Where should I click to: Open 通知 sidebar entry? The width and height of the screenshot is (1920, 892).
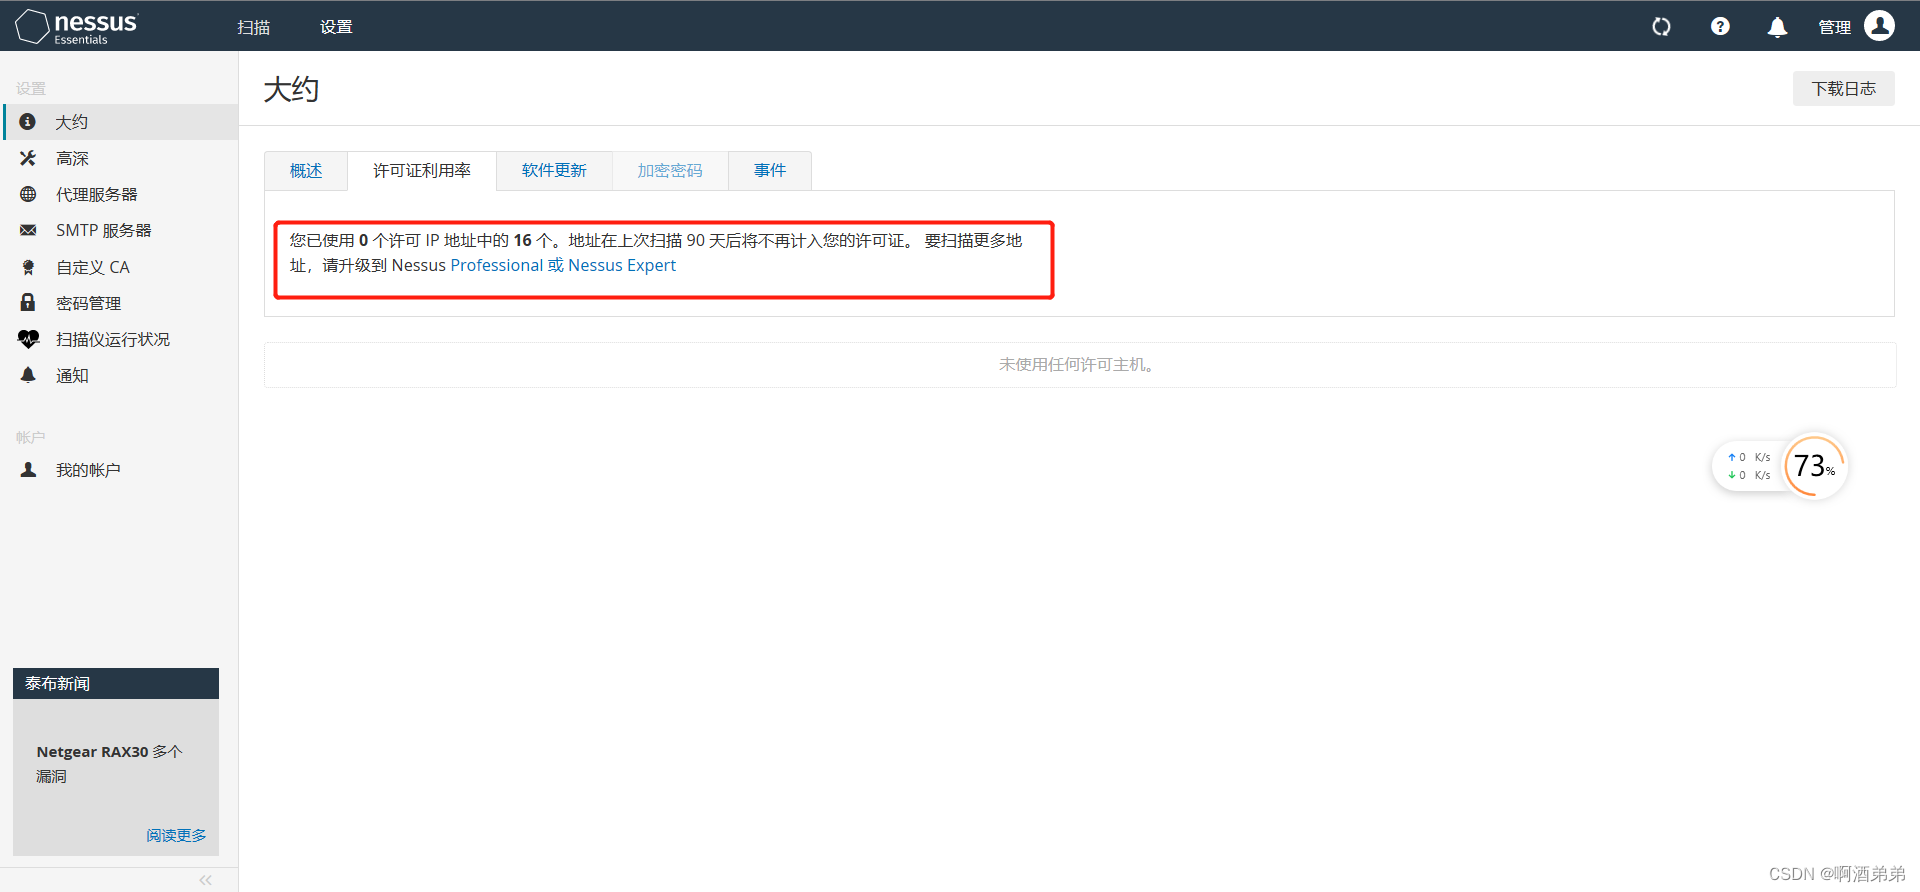(120, 375)
